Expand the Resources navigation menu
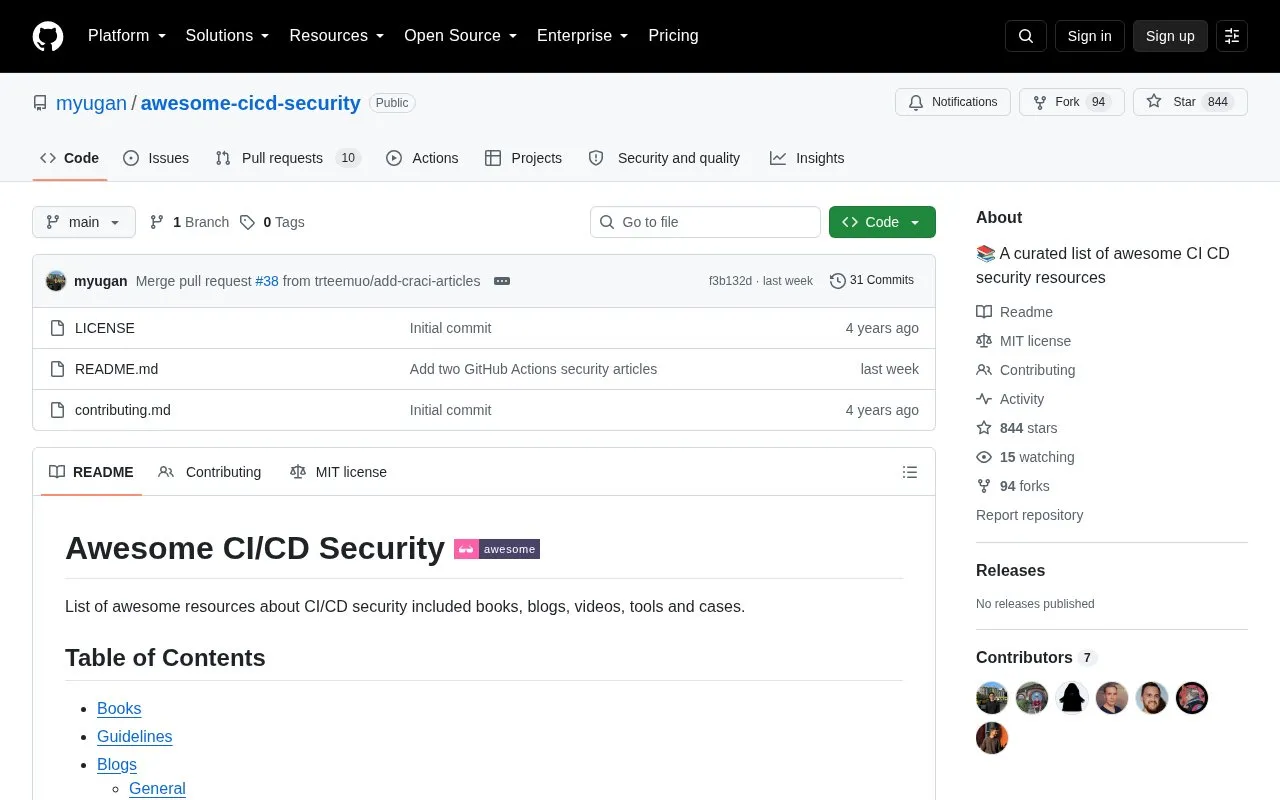The height and width of the screenshot is (800, 1280). tap(337, 36)
